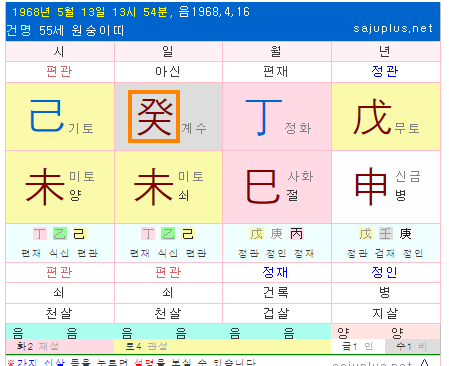Click the 년 column header
The image size is (449, 366).
[385, 51]
